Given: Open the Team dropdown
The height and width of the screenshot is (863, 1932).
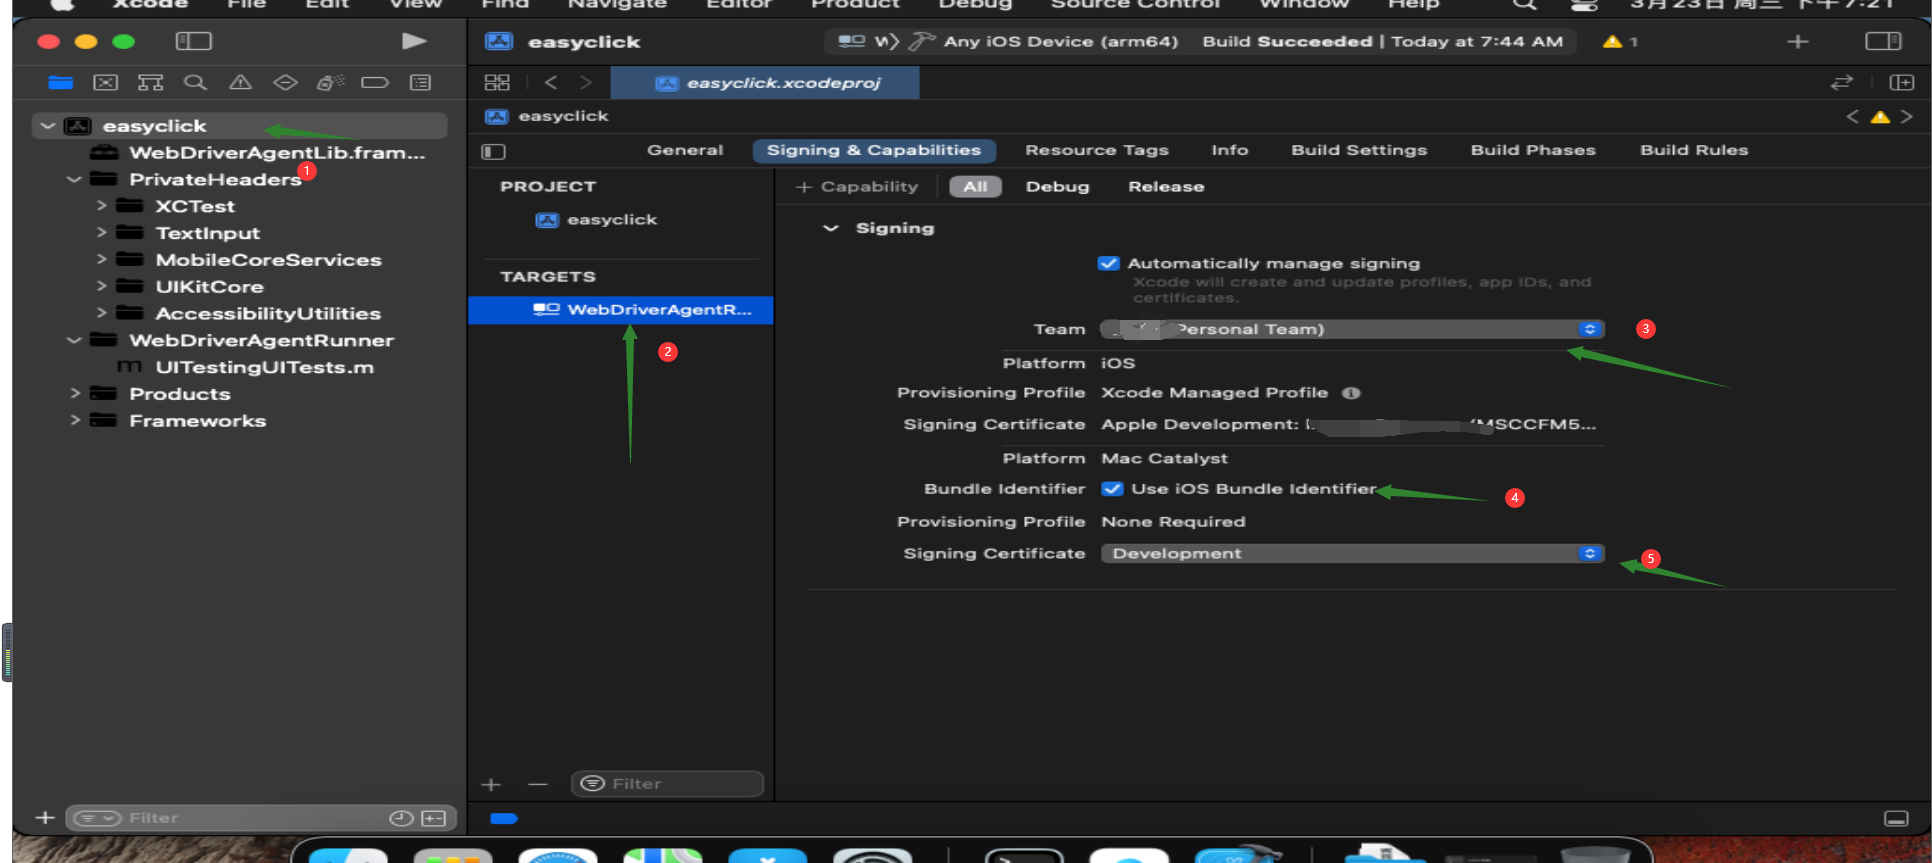Looking at the screenshot, I should pyautogui.click(x=1352, y=329).
